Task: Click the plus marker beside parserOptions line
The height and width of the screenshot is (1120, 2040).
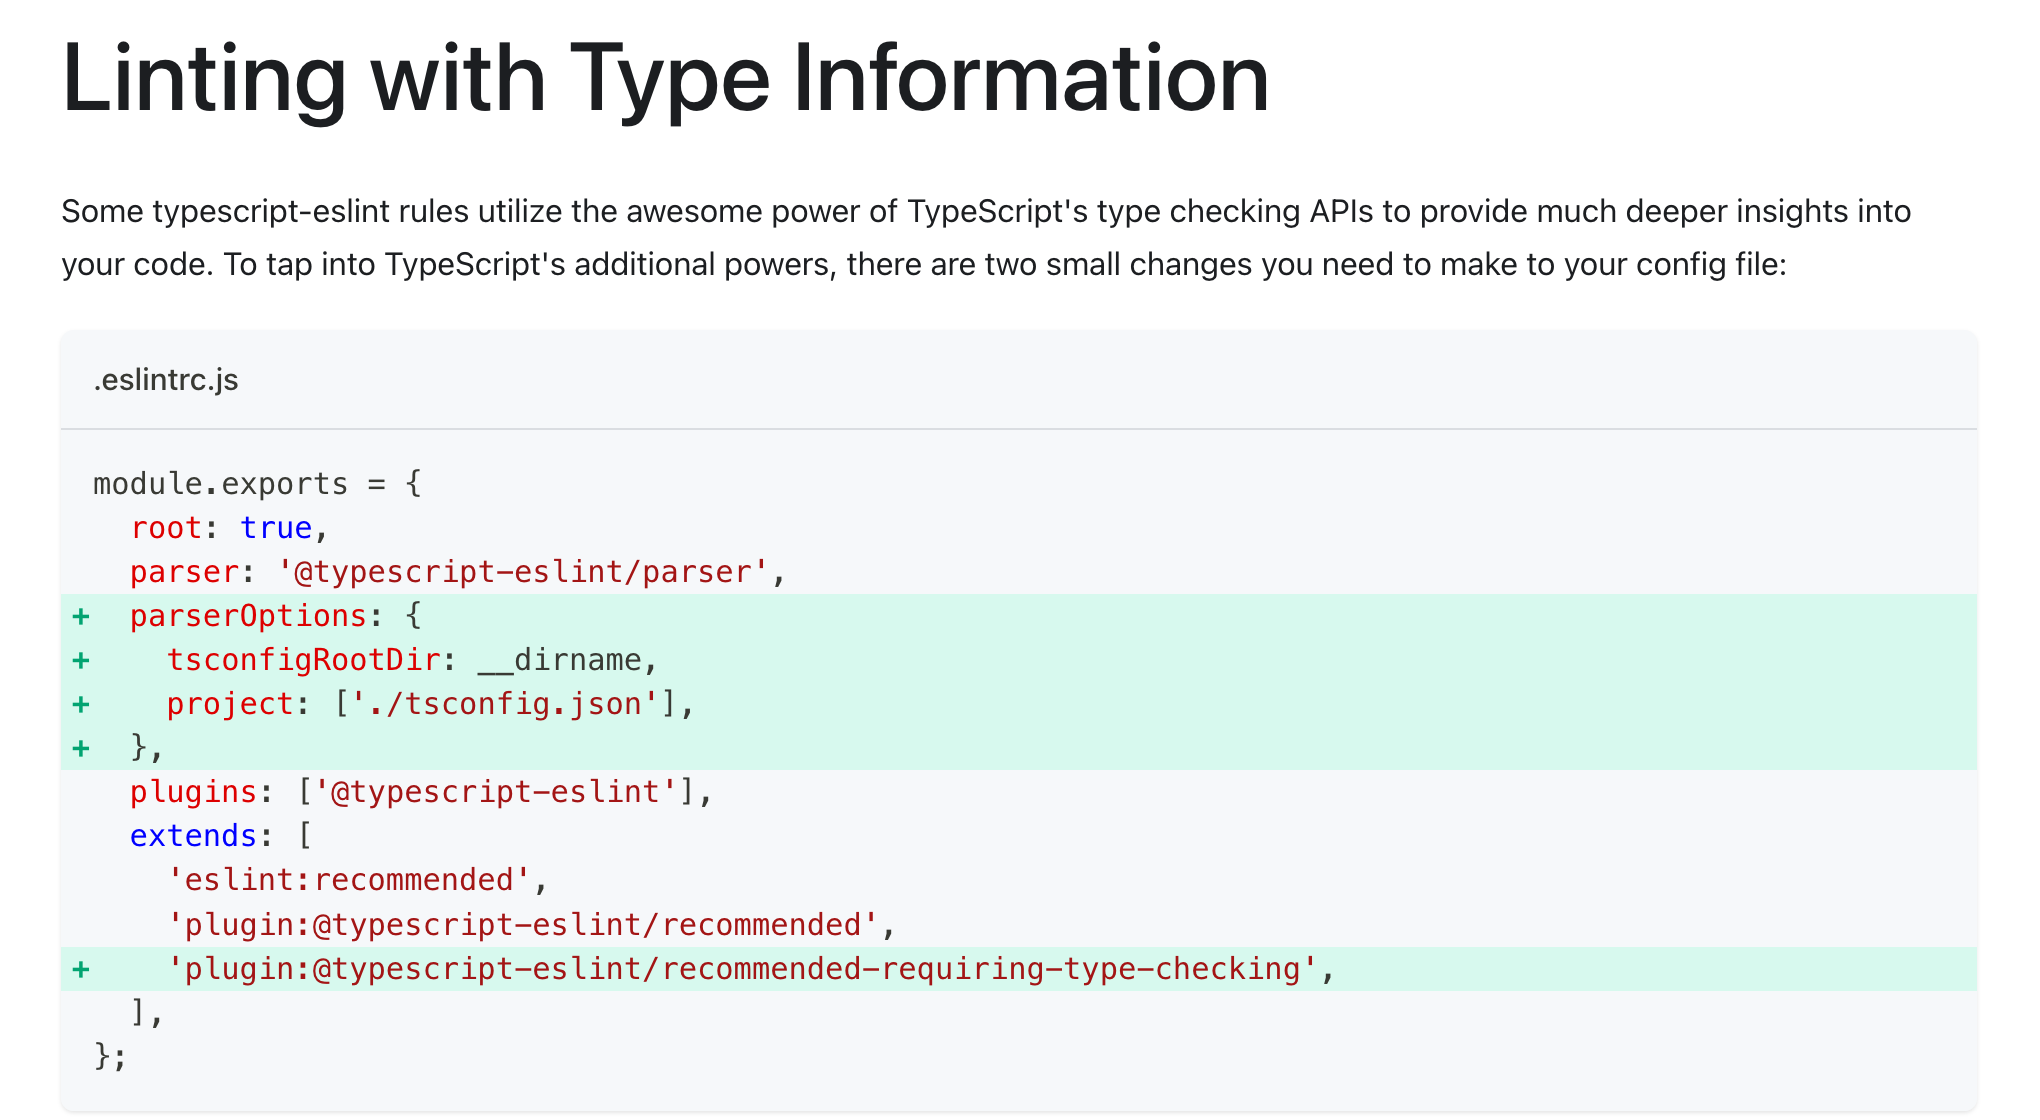Action: [x=81, y=616]
